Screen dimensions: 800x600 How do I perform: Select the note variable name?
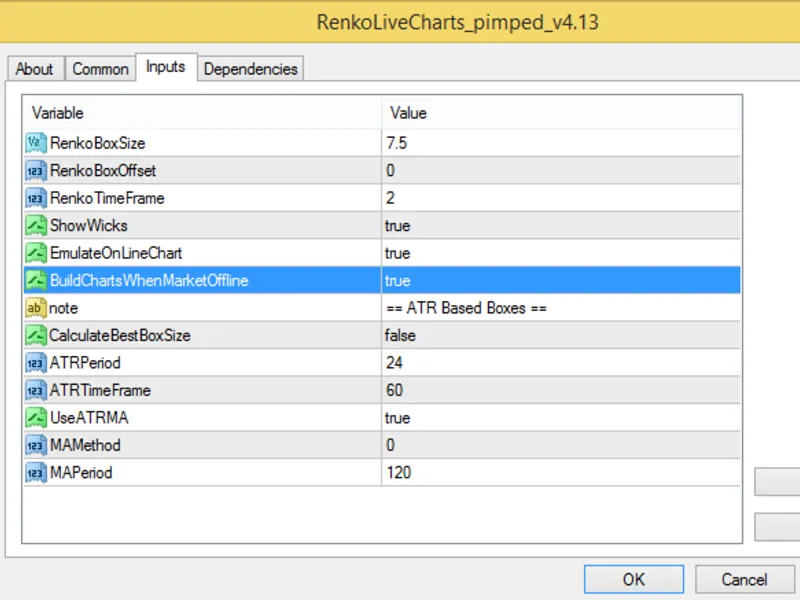(63, 308)
